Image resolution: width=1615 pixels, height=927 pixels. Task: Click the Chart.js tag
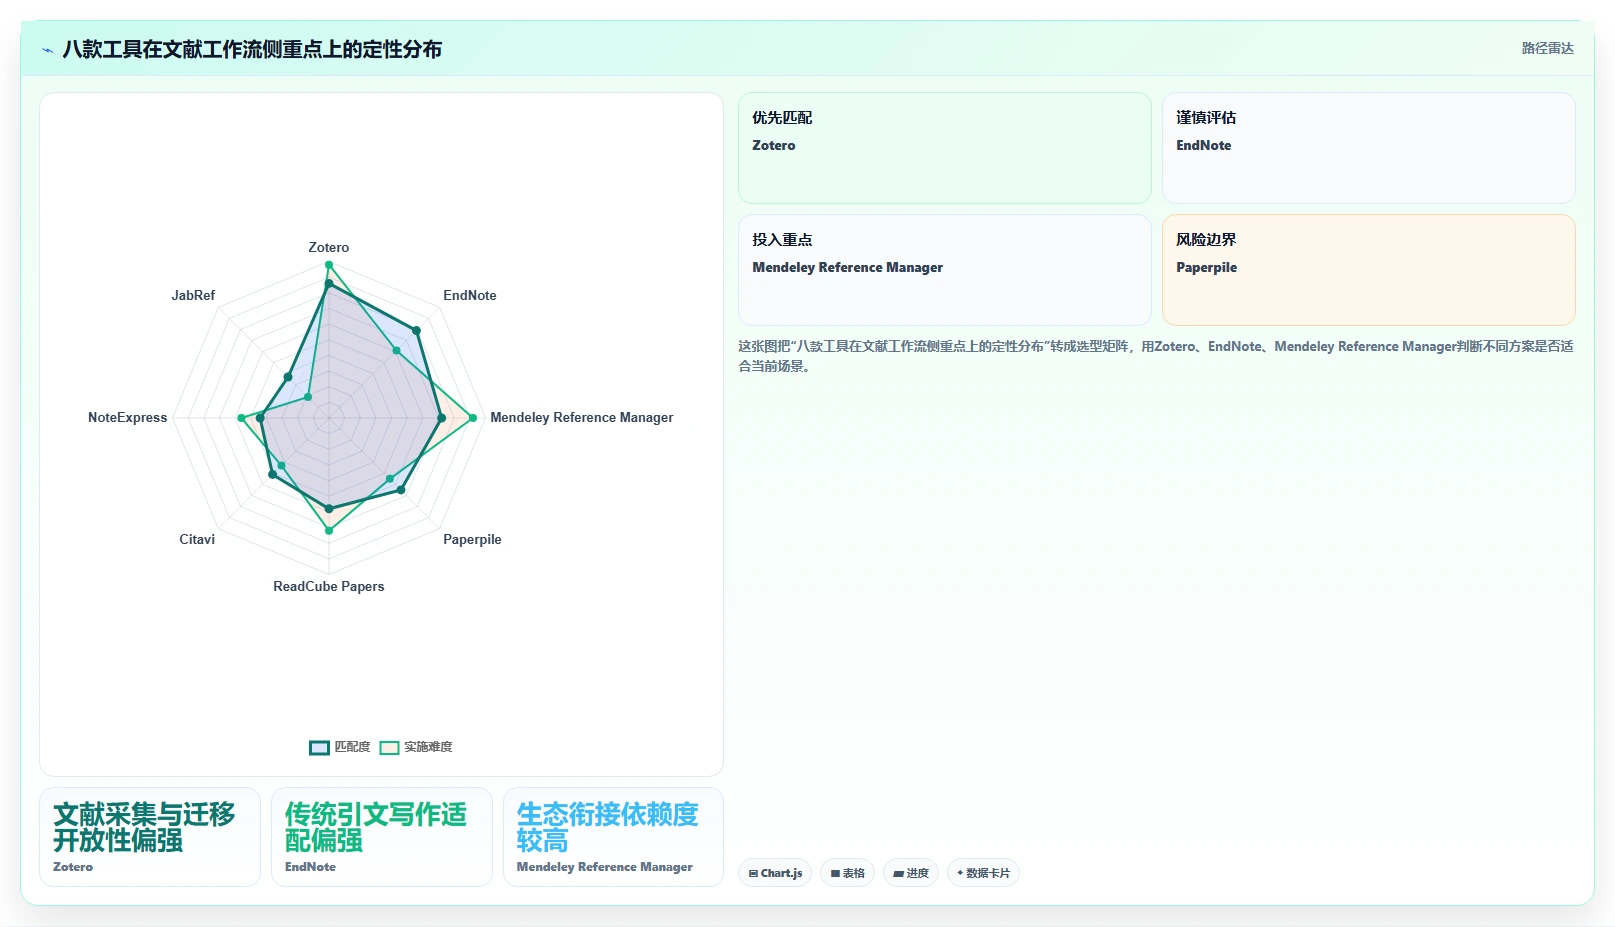pos(775,873)
